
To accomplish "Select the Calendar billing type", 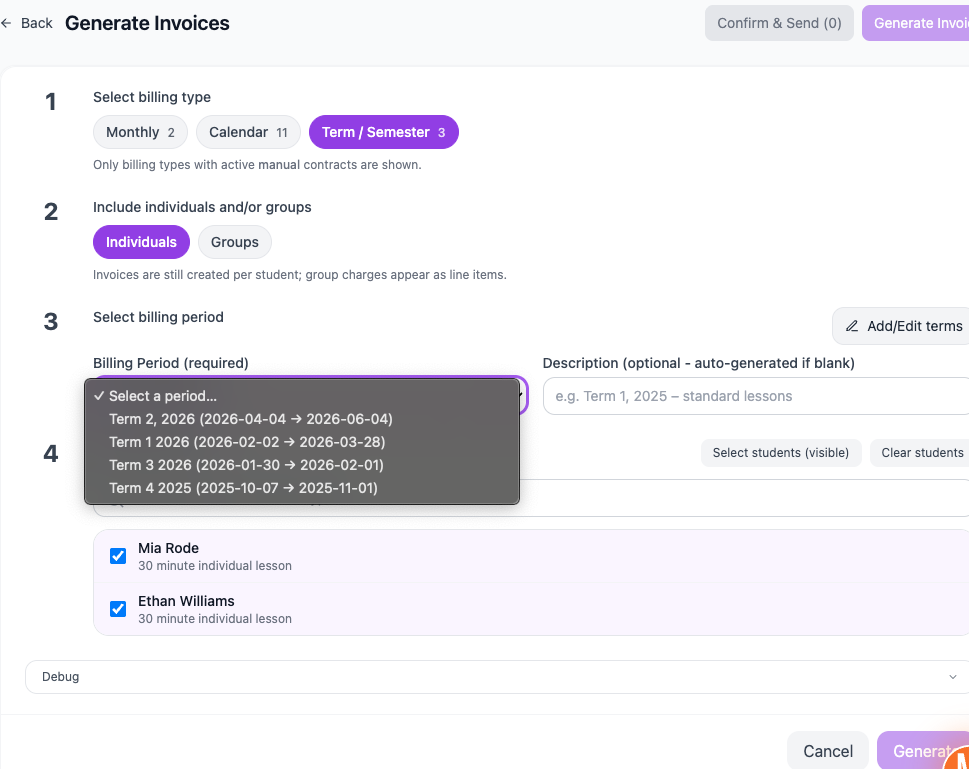I will (x=247, y=131).
